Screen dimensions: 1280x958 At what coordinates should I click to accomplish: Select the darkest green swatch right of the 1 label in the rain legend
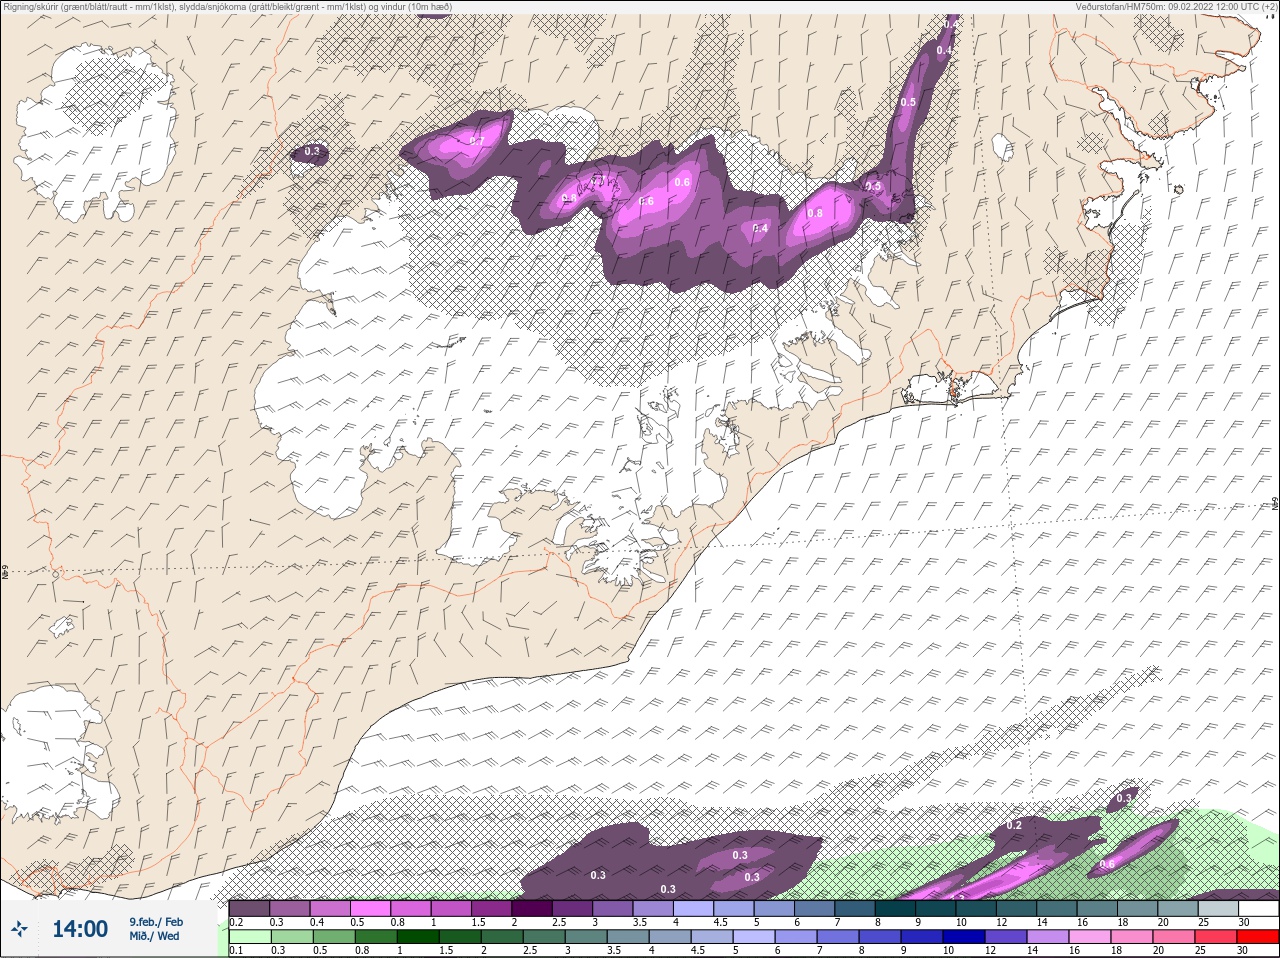[x=418, y=937]
